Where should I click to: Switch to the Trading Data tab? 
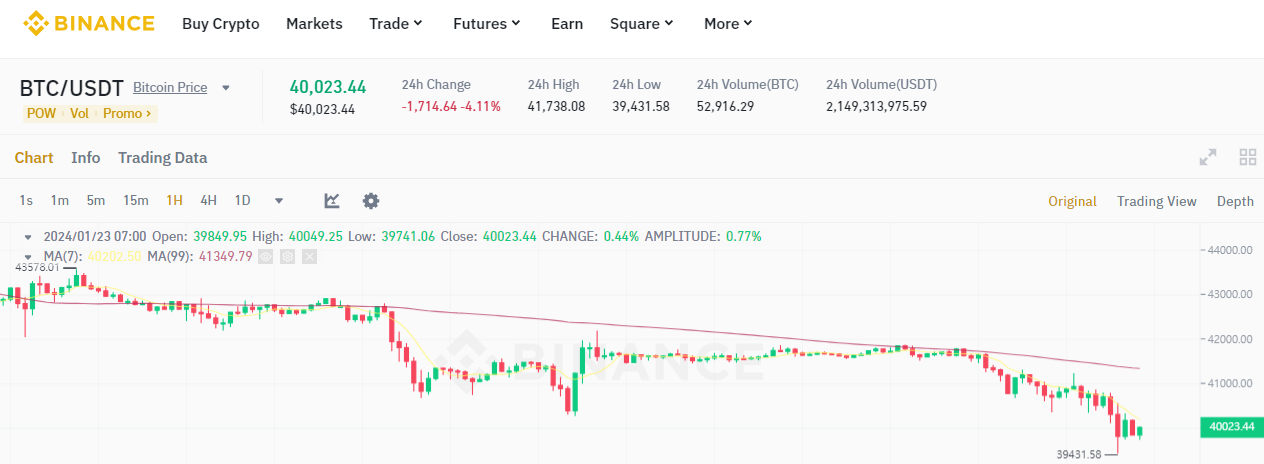163,157
